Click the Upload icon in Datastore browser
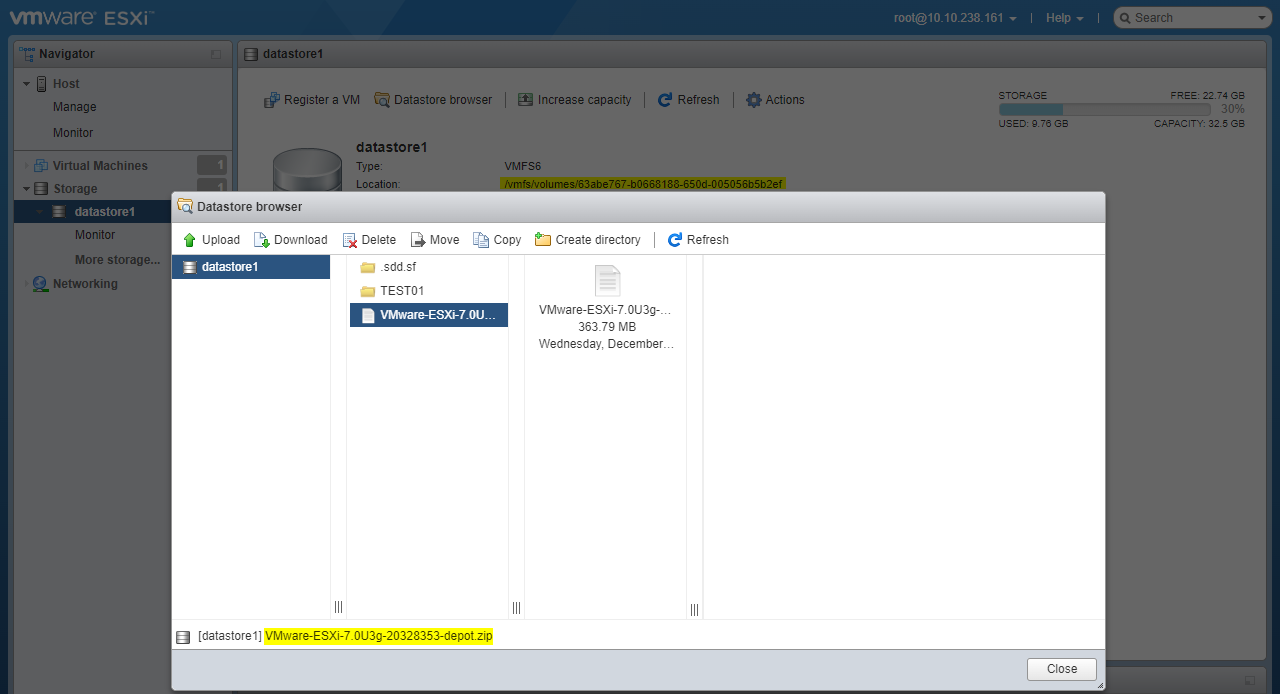 (x=189, y=240)
